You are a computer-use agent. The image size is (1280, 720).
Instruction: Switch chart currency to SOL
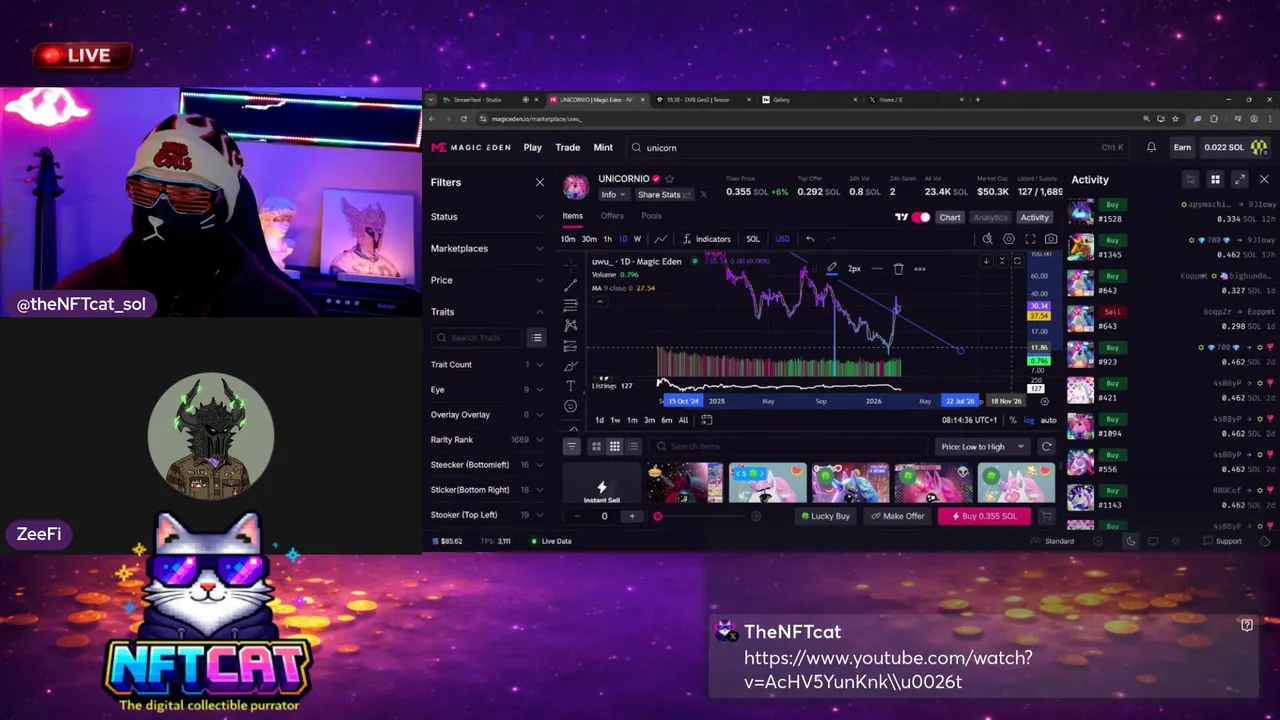(x=753, y=239)
